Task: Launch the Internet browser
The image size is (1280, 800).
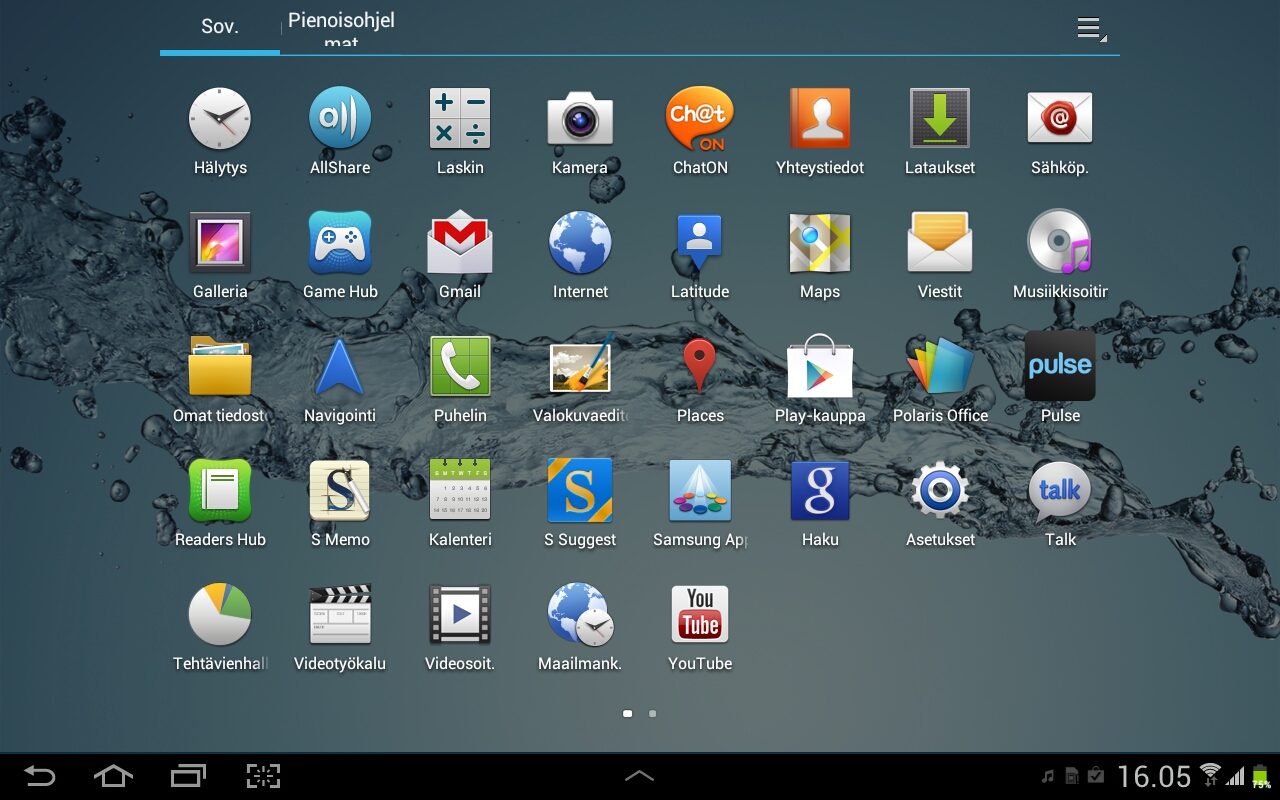Action: point(580,243)
